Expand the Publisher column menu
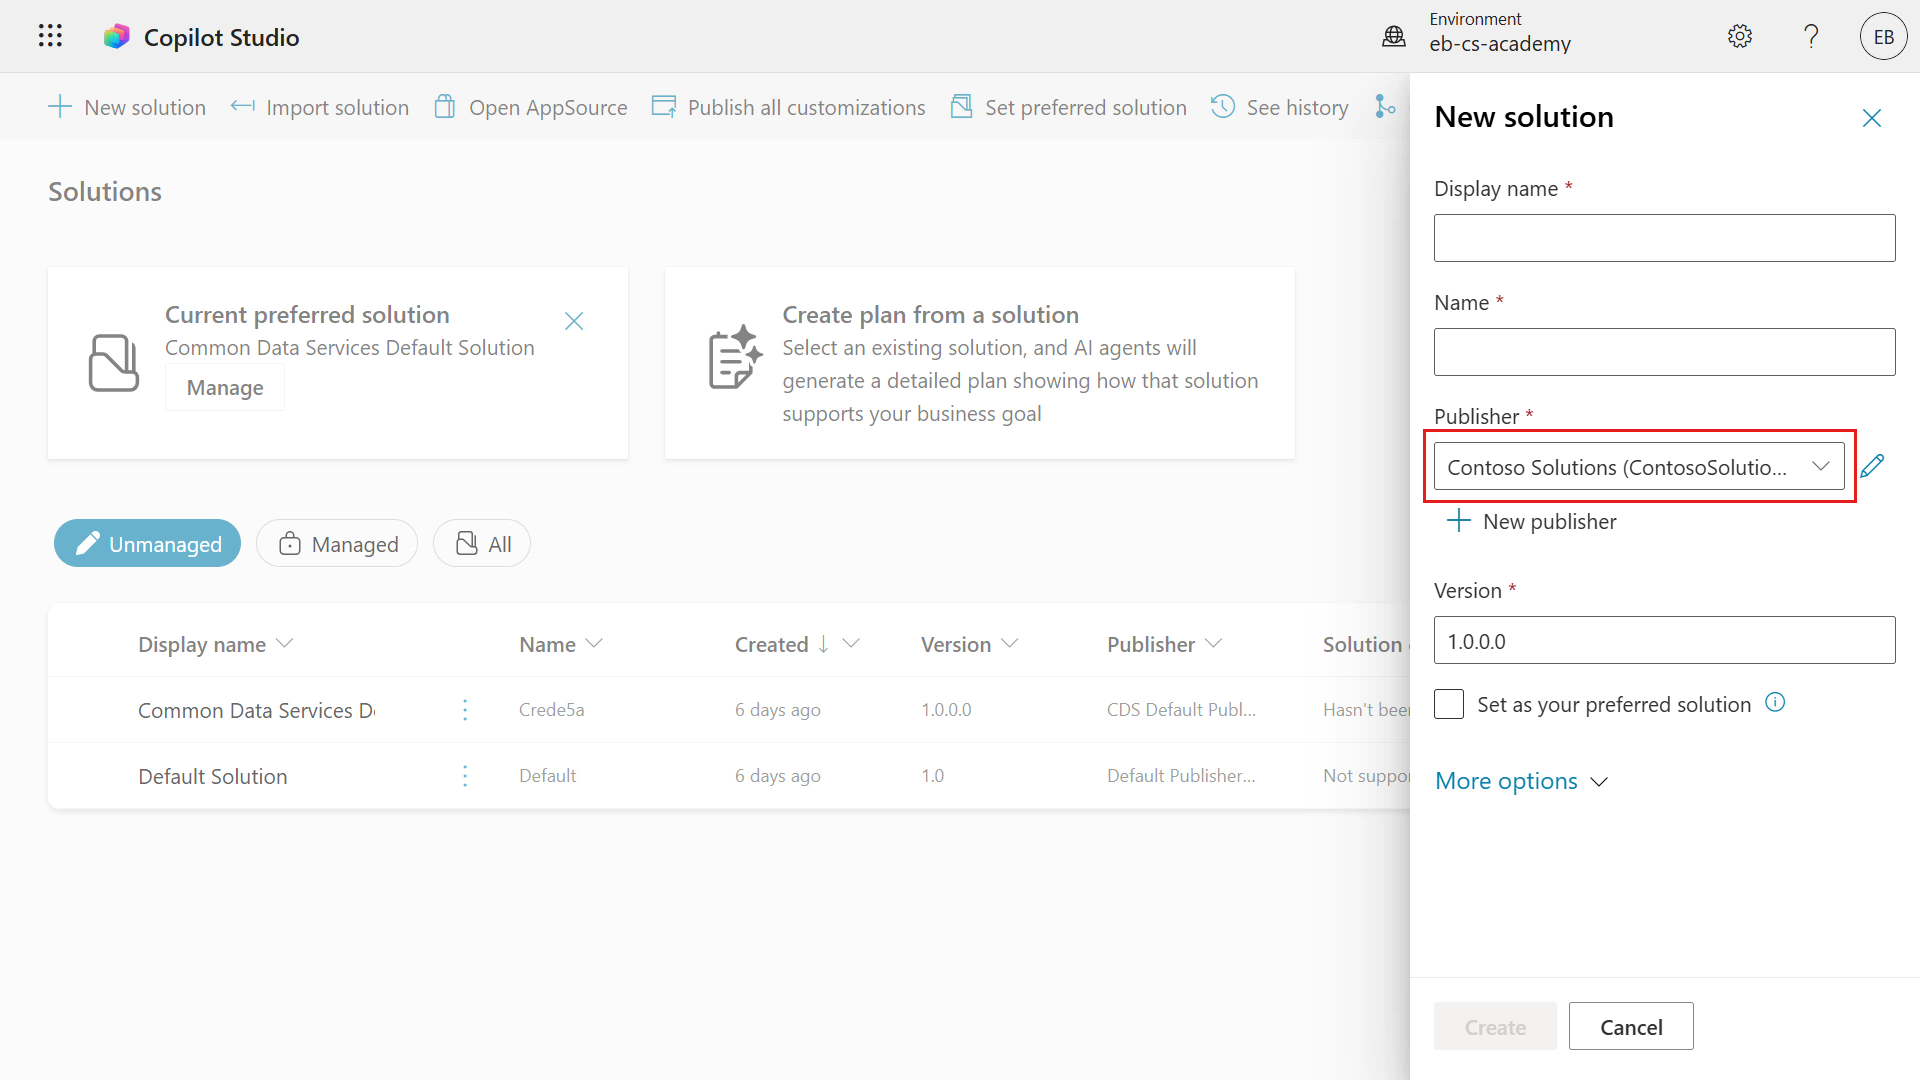 coord(1213,644)
